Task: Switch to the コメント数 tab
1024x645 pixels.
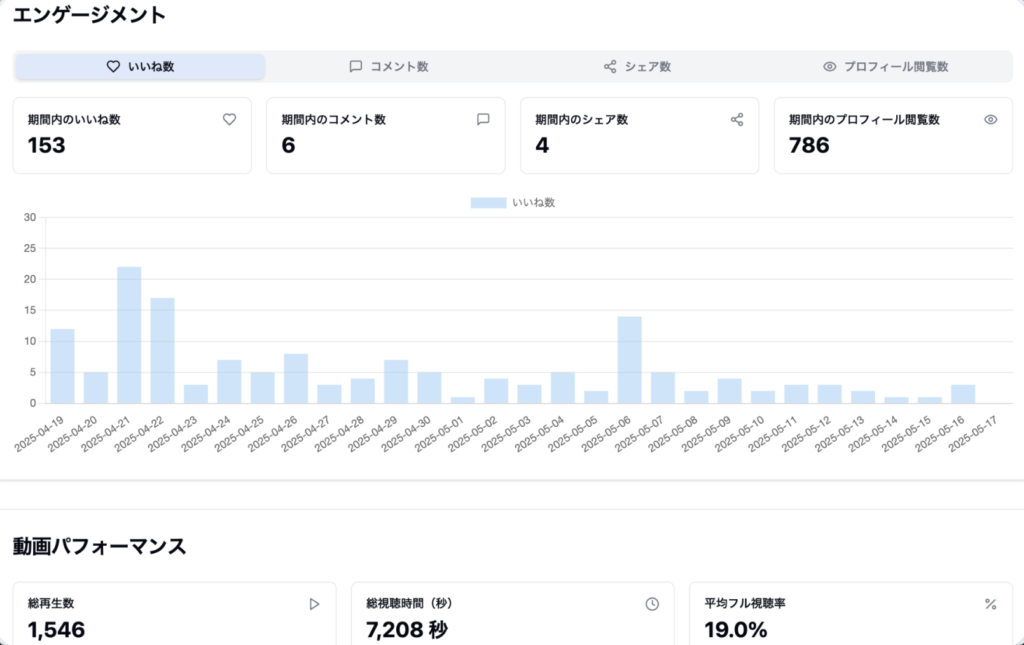Action: [x=389, y=67]
